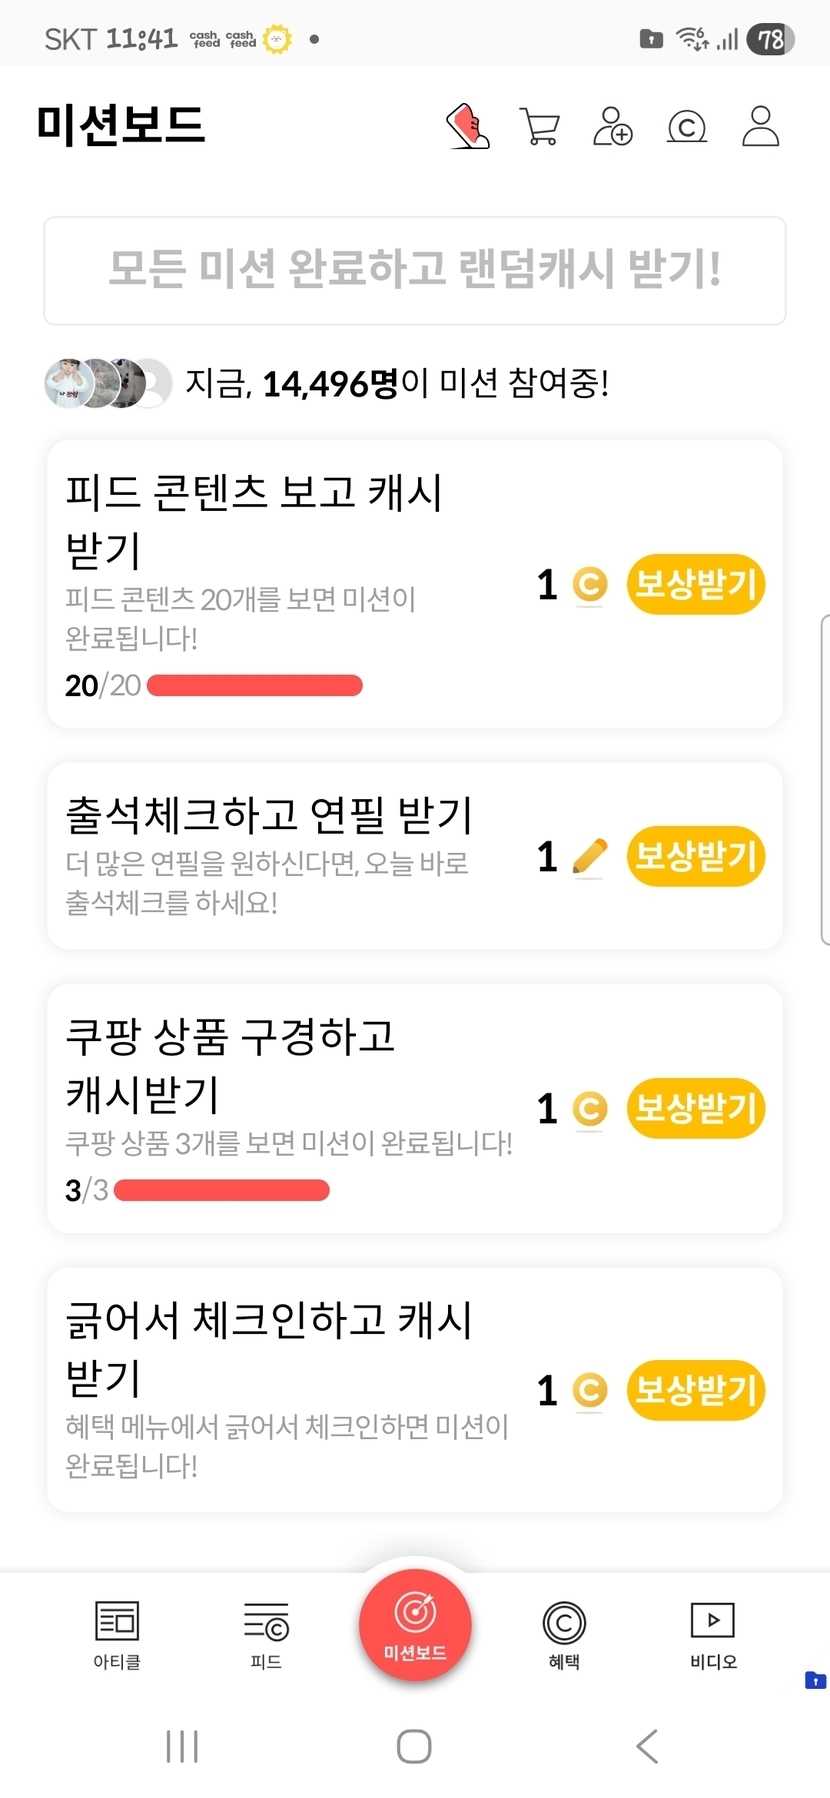The height and width of the screenshot is (1798, 830).
Task: Open the profile person icon
Action: pos(760,127)
